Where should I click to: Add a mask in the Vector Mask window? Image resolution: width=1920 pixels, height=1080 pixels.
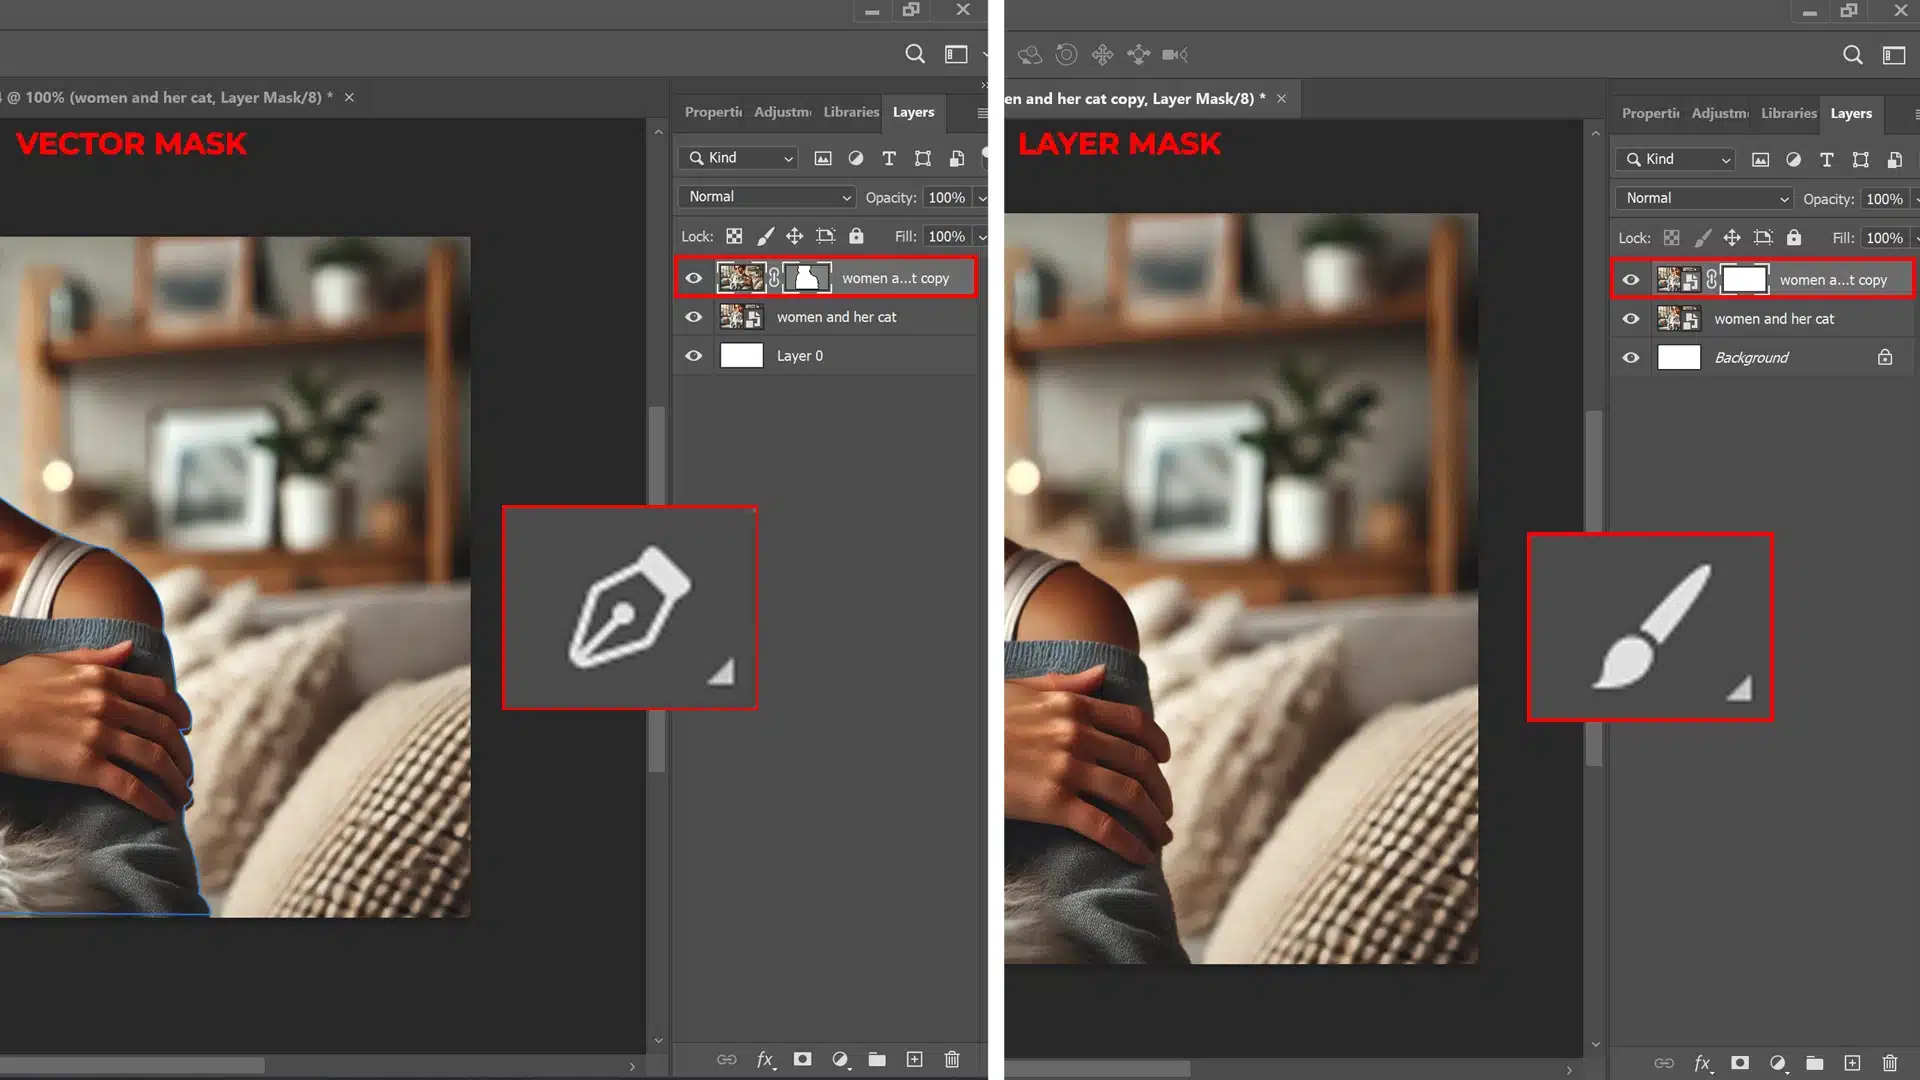pos(802,1059)
